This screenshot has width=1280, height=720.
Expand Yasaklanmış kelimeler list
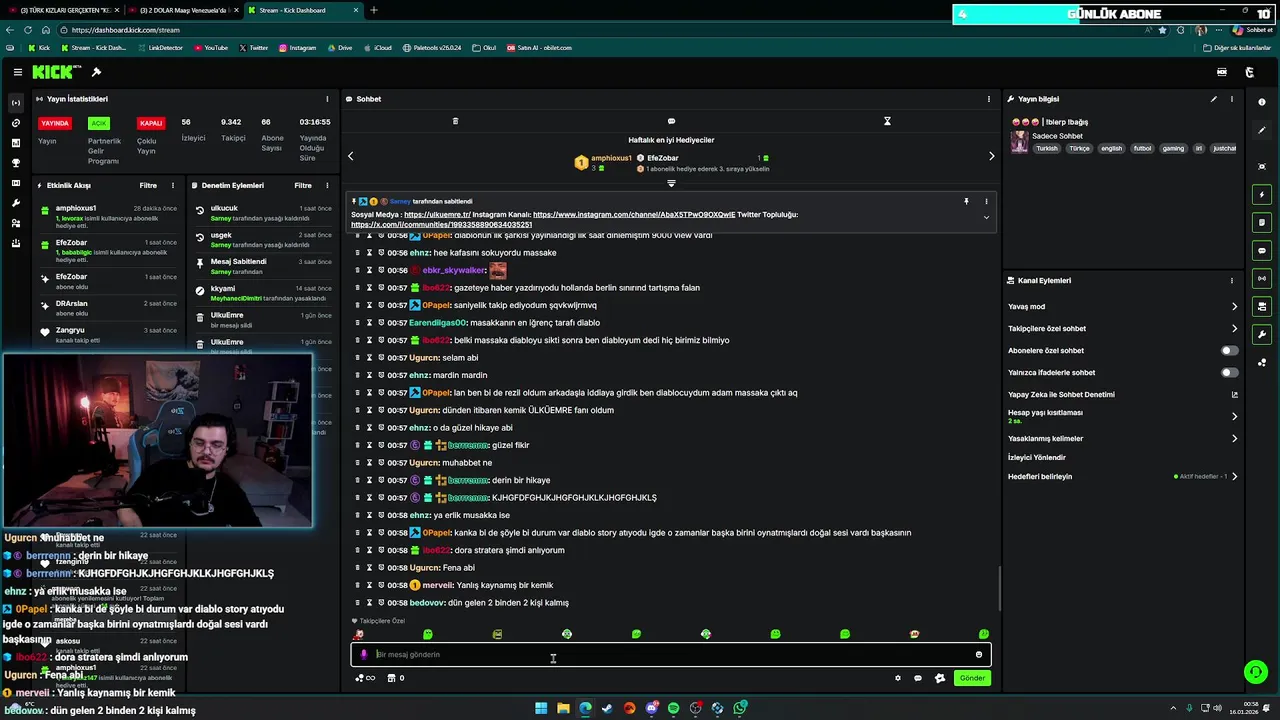(1234, 438)
